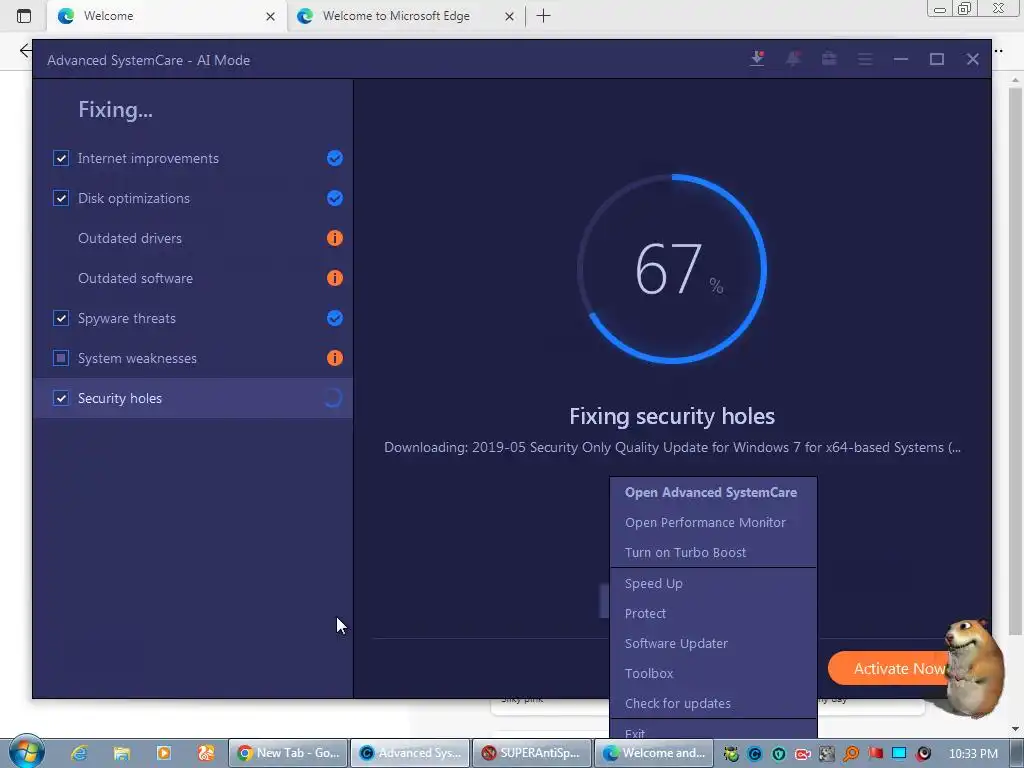Image resolution: width=1024 pixels, height=768 pixels.
Task: Open the toolbox briefcase icon in title bar
Action: point(829,59)
